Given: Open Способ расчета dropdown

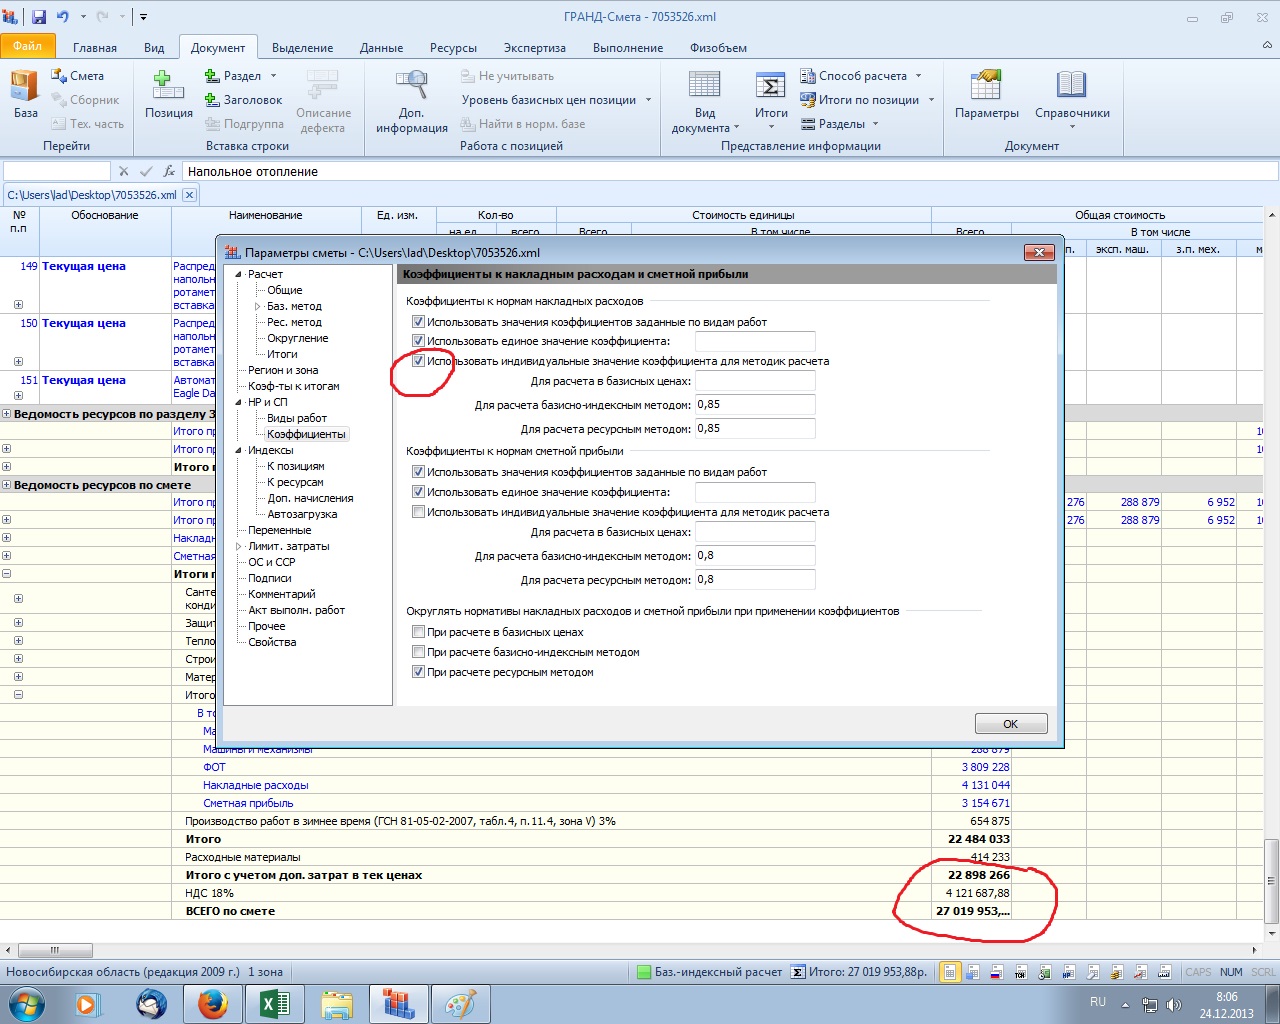Looking at the screenshot, I should 862,76.
